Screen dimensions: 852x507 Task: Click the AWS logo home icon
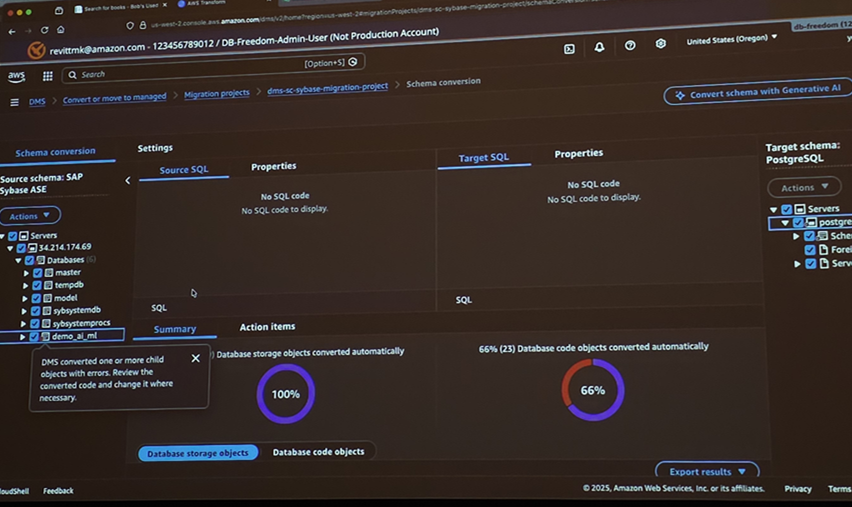pos(17,76)
